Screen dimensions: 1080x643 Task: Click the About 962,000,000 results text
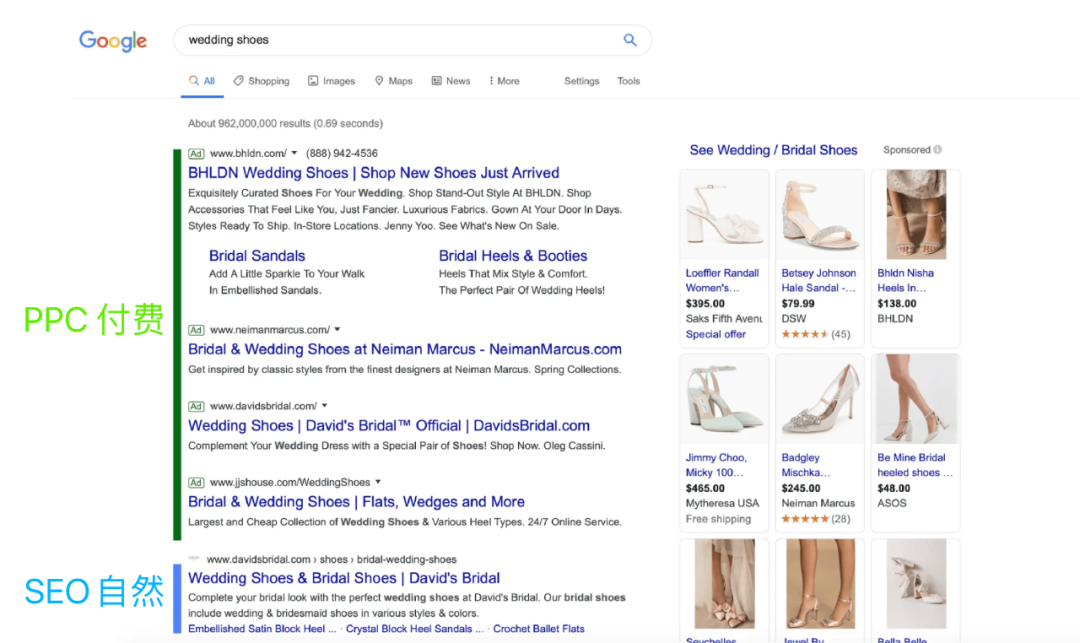(285, 123)
